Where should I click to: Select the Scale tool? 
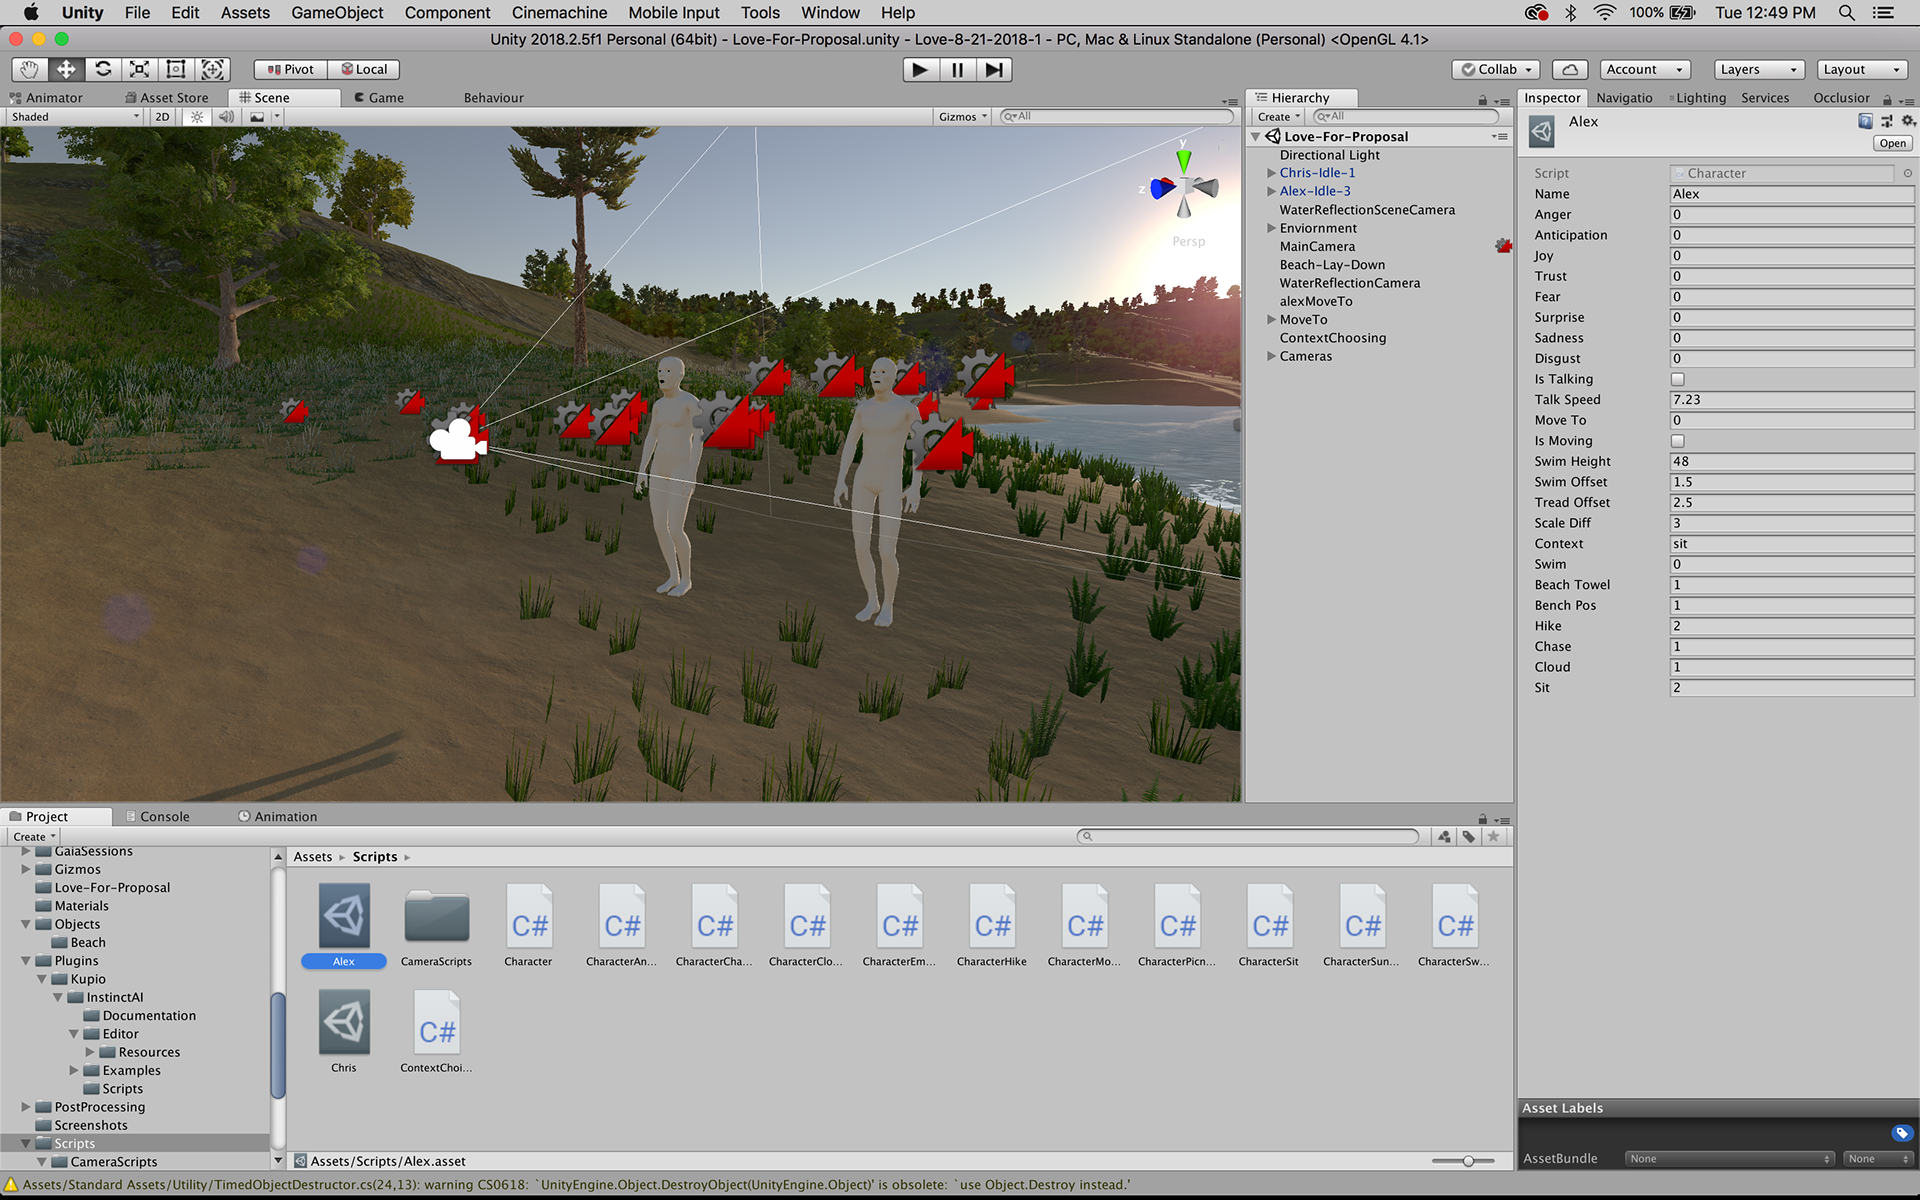[x=140, y=69]
